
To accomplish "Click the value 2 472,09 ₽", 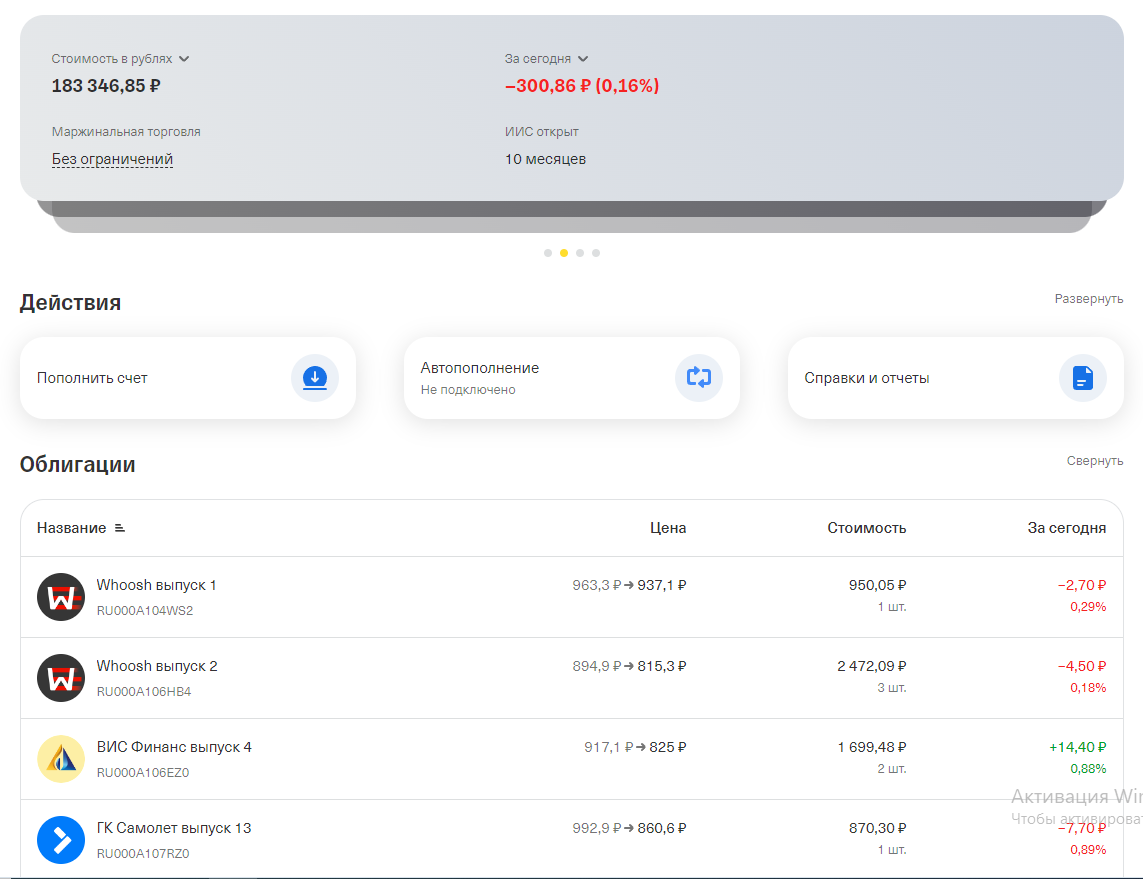I will (x=871, y=666).
